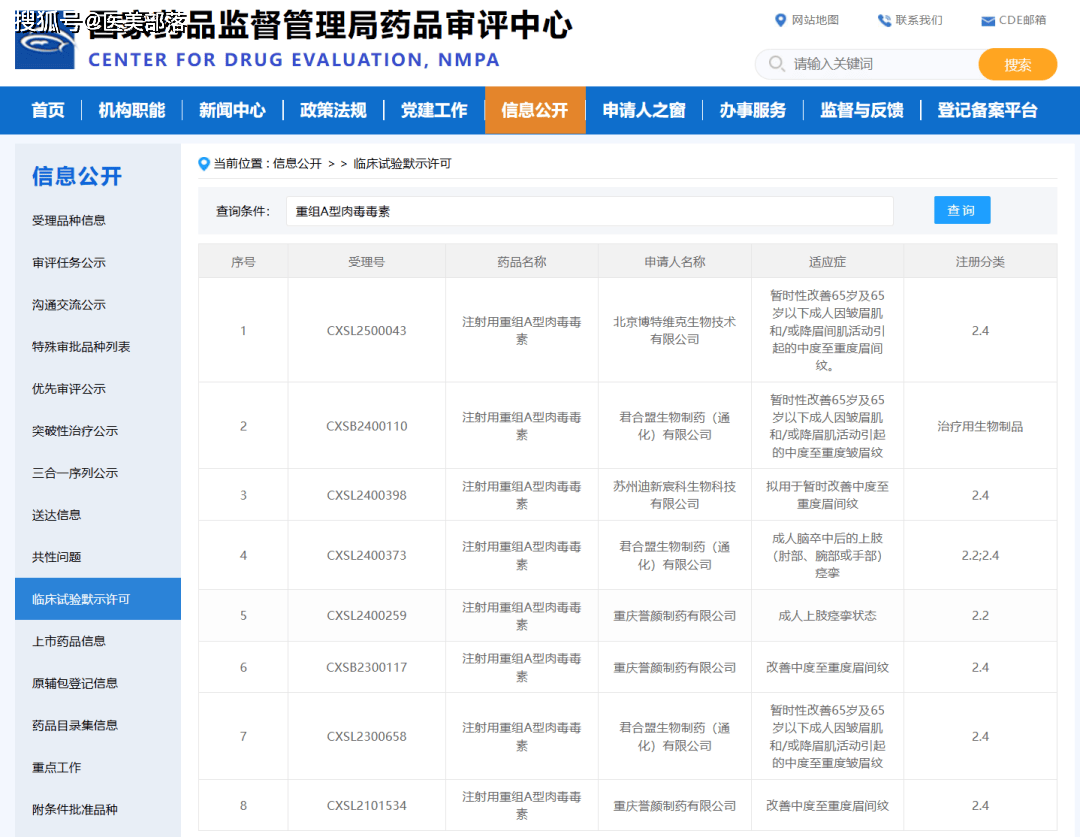Viewport: 1080px width, 837px height.
Task: Open 联系我们 link
Action: click(x=919, y=20)
